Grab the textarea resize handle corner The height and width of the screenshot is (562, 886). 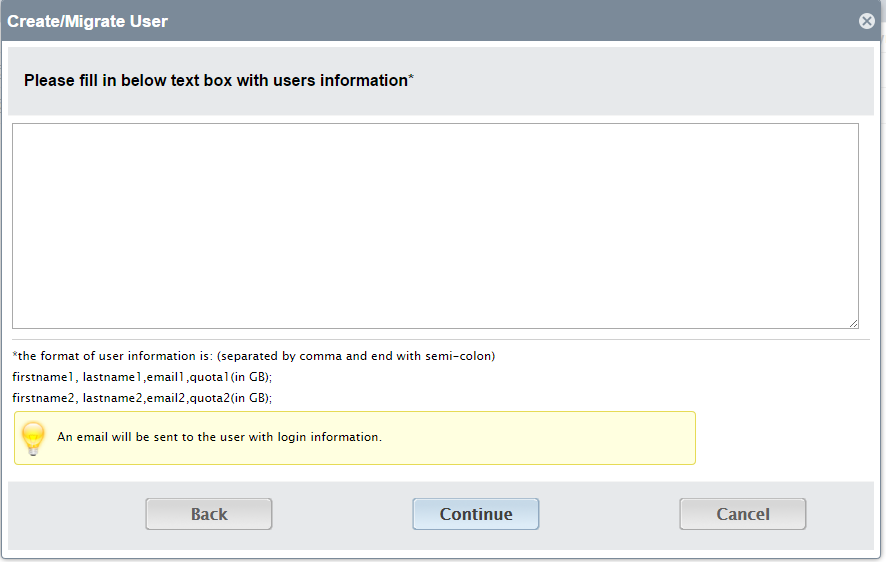tap(853, 323)
